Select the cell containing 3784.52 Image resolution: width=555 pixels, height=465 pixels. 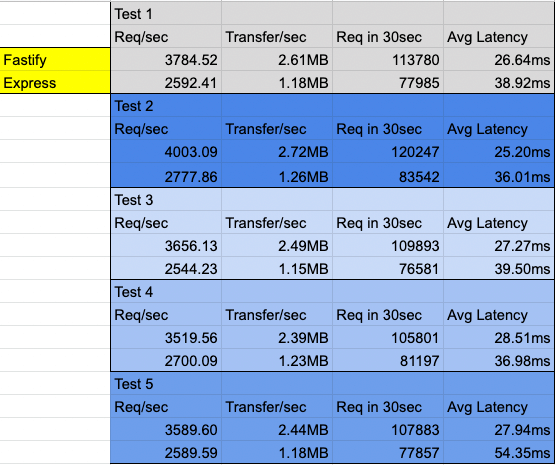(x=166, y=59)
